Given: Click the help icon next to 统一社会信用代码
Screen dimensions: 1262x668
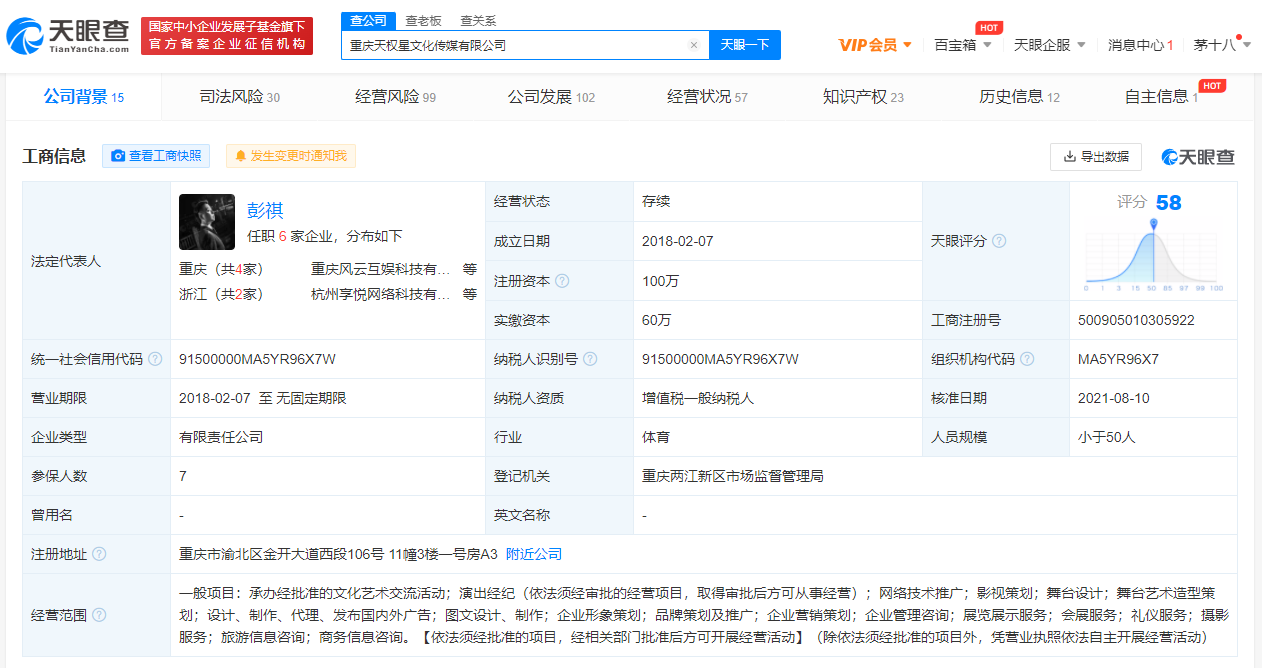Looking at the screenshot, I should tap(155, 359).
